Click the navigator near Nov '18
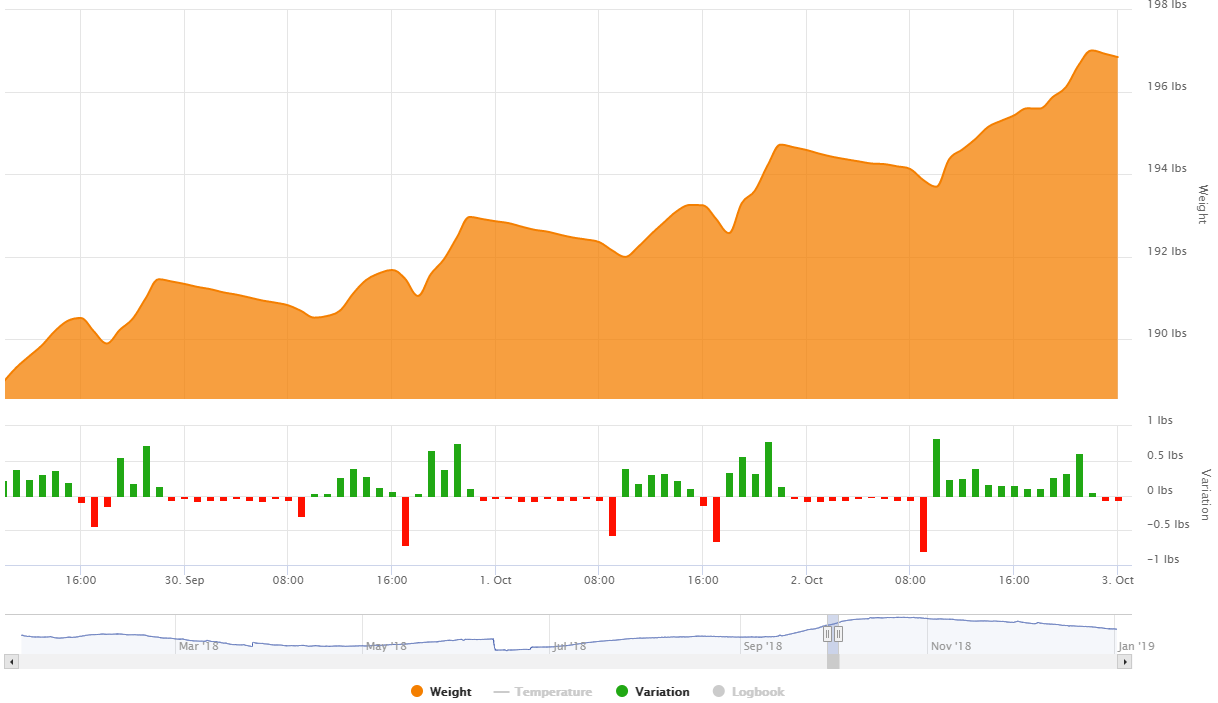 pyautogui.click(x=951, y=646)
